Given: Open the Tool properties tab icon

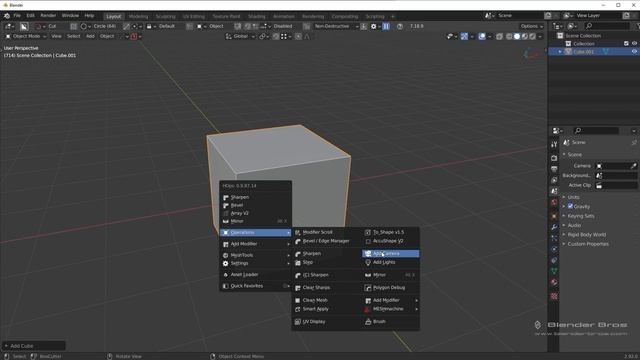Looking at the screenshot, I should pos(554,144).
